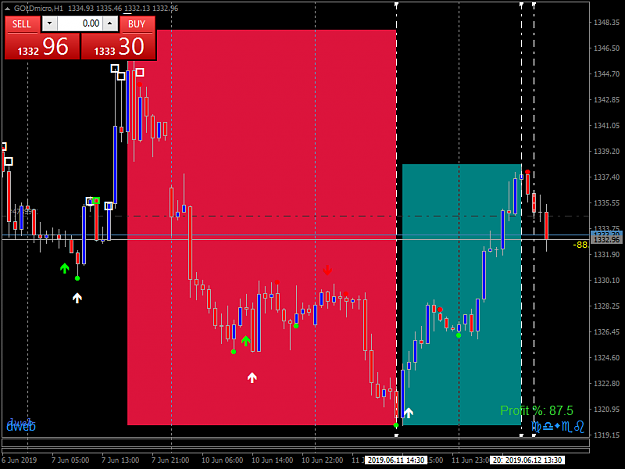Image resolution: width=625 pixels, height=469 pixels.
Task: Click the 1319.15 price scale label
Action: [607, 435]
